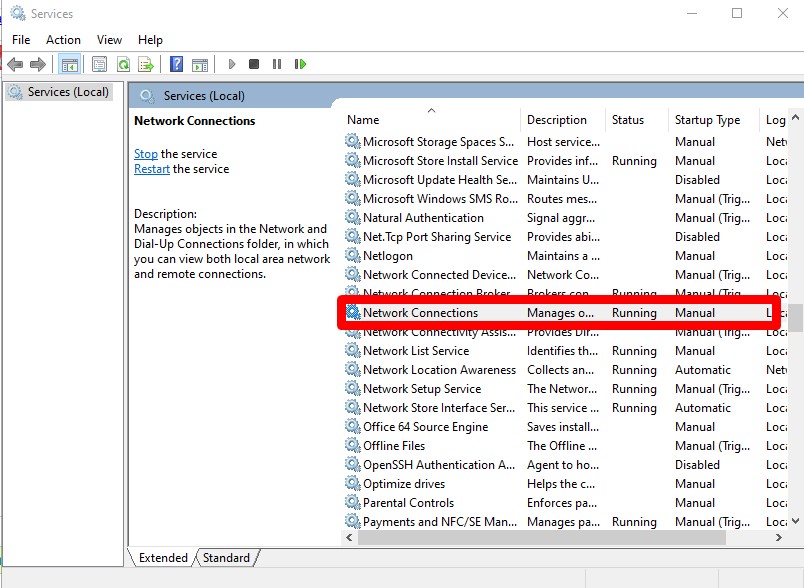Stop the service with the square icon
The width and height of the screenshot is (804, 588).
point(256,63)
